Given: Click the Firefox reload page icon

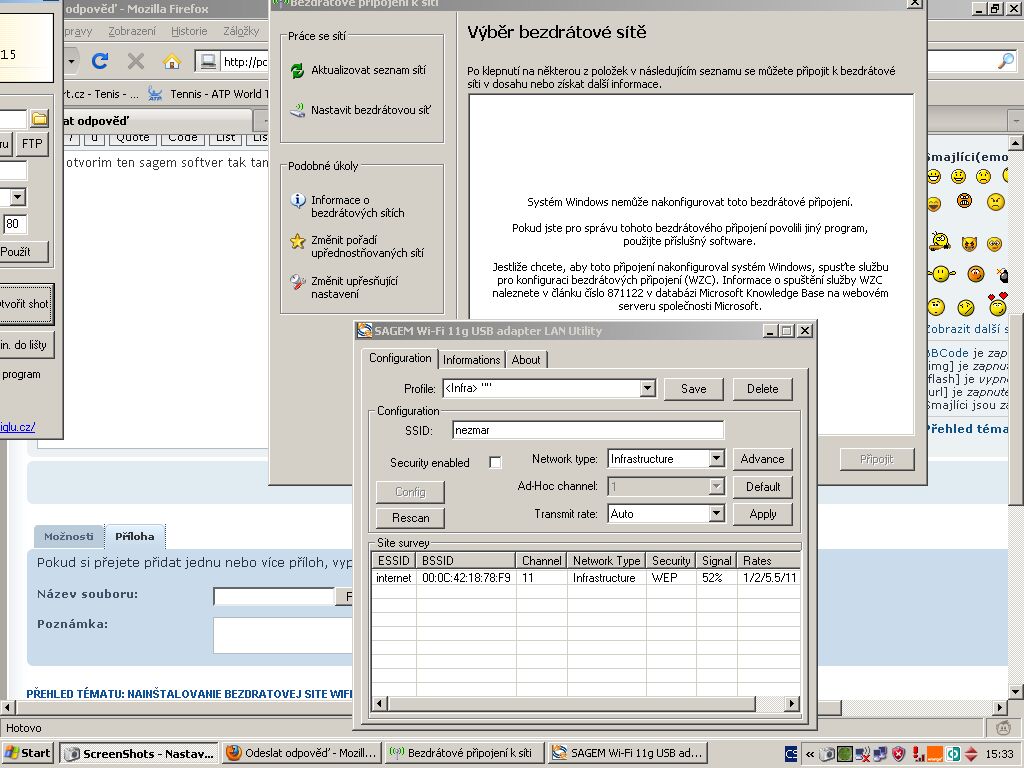Looking at the screenshot, I should (100, 61).
